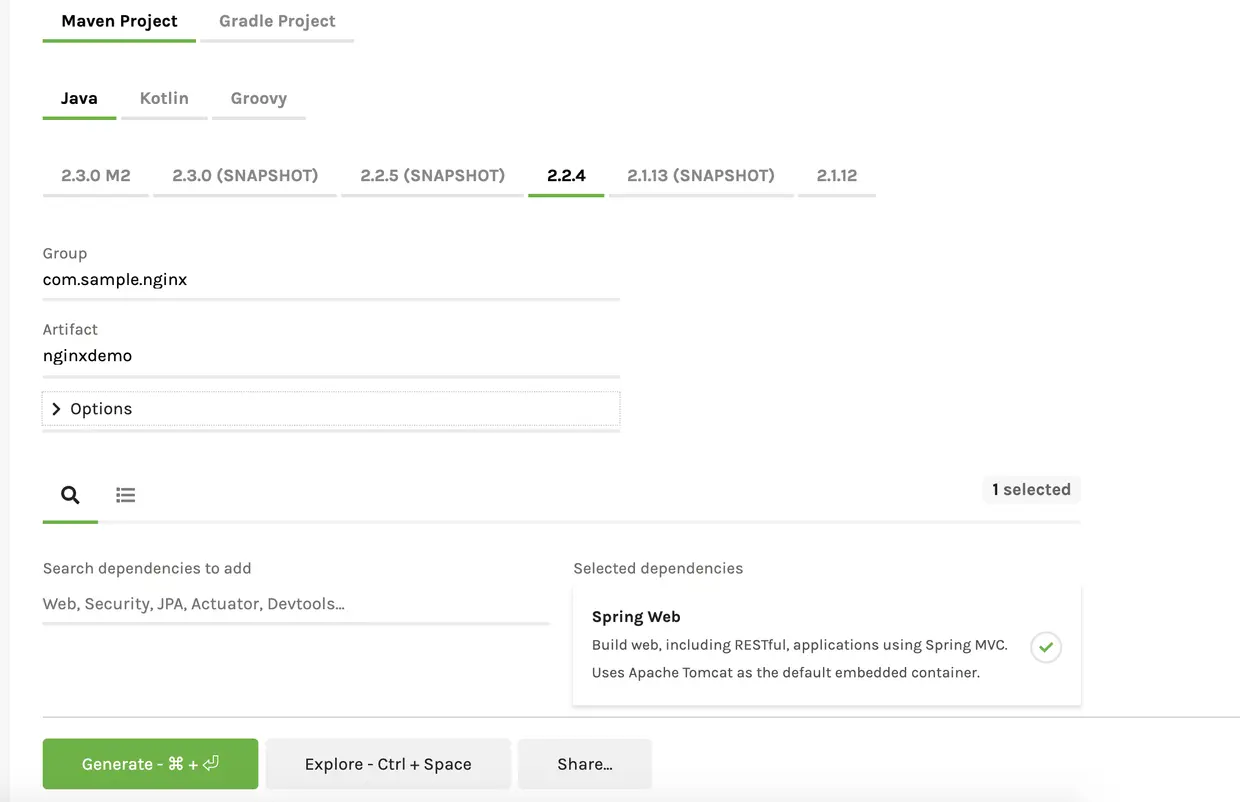Select Spring Boot version 2.2.4

(x=566, y=175)
